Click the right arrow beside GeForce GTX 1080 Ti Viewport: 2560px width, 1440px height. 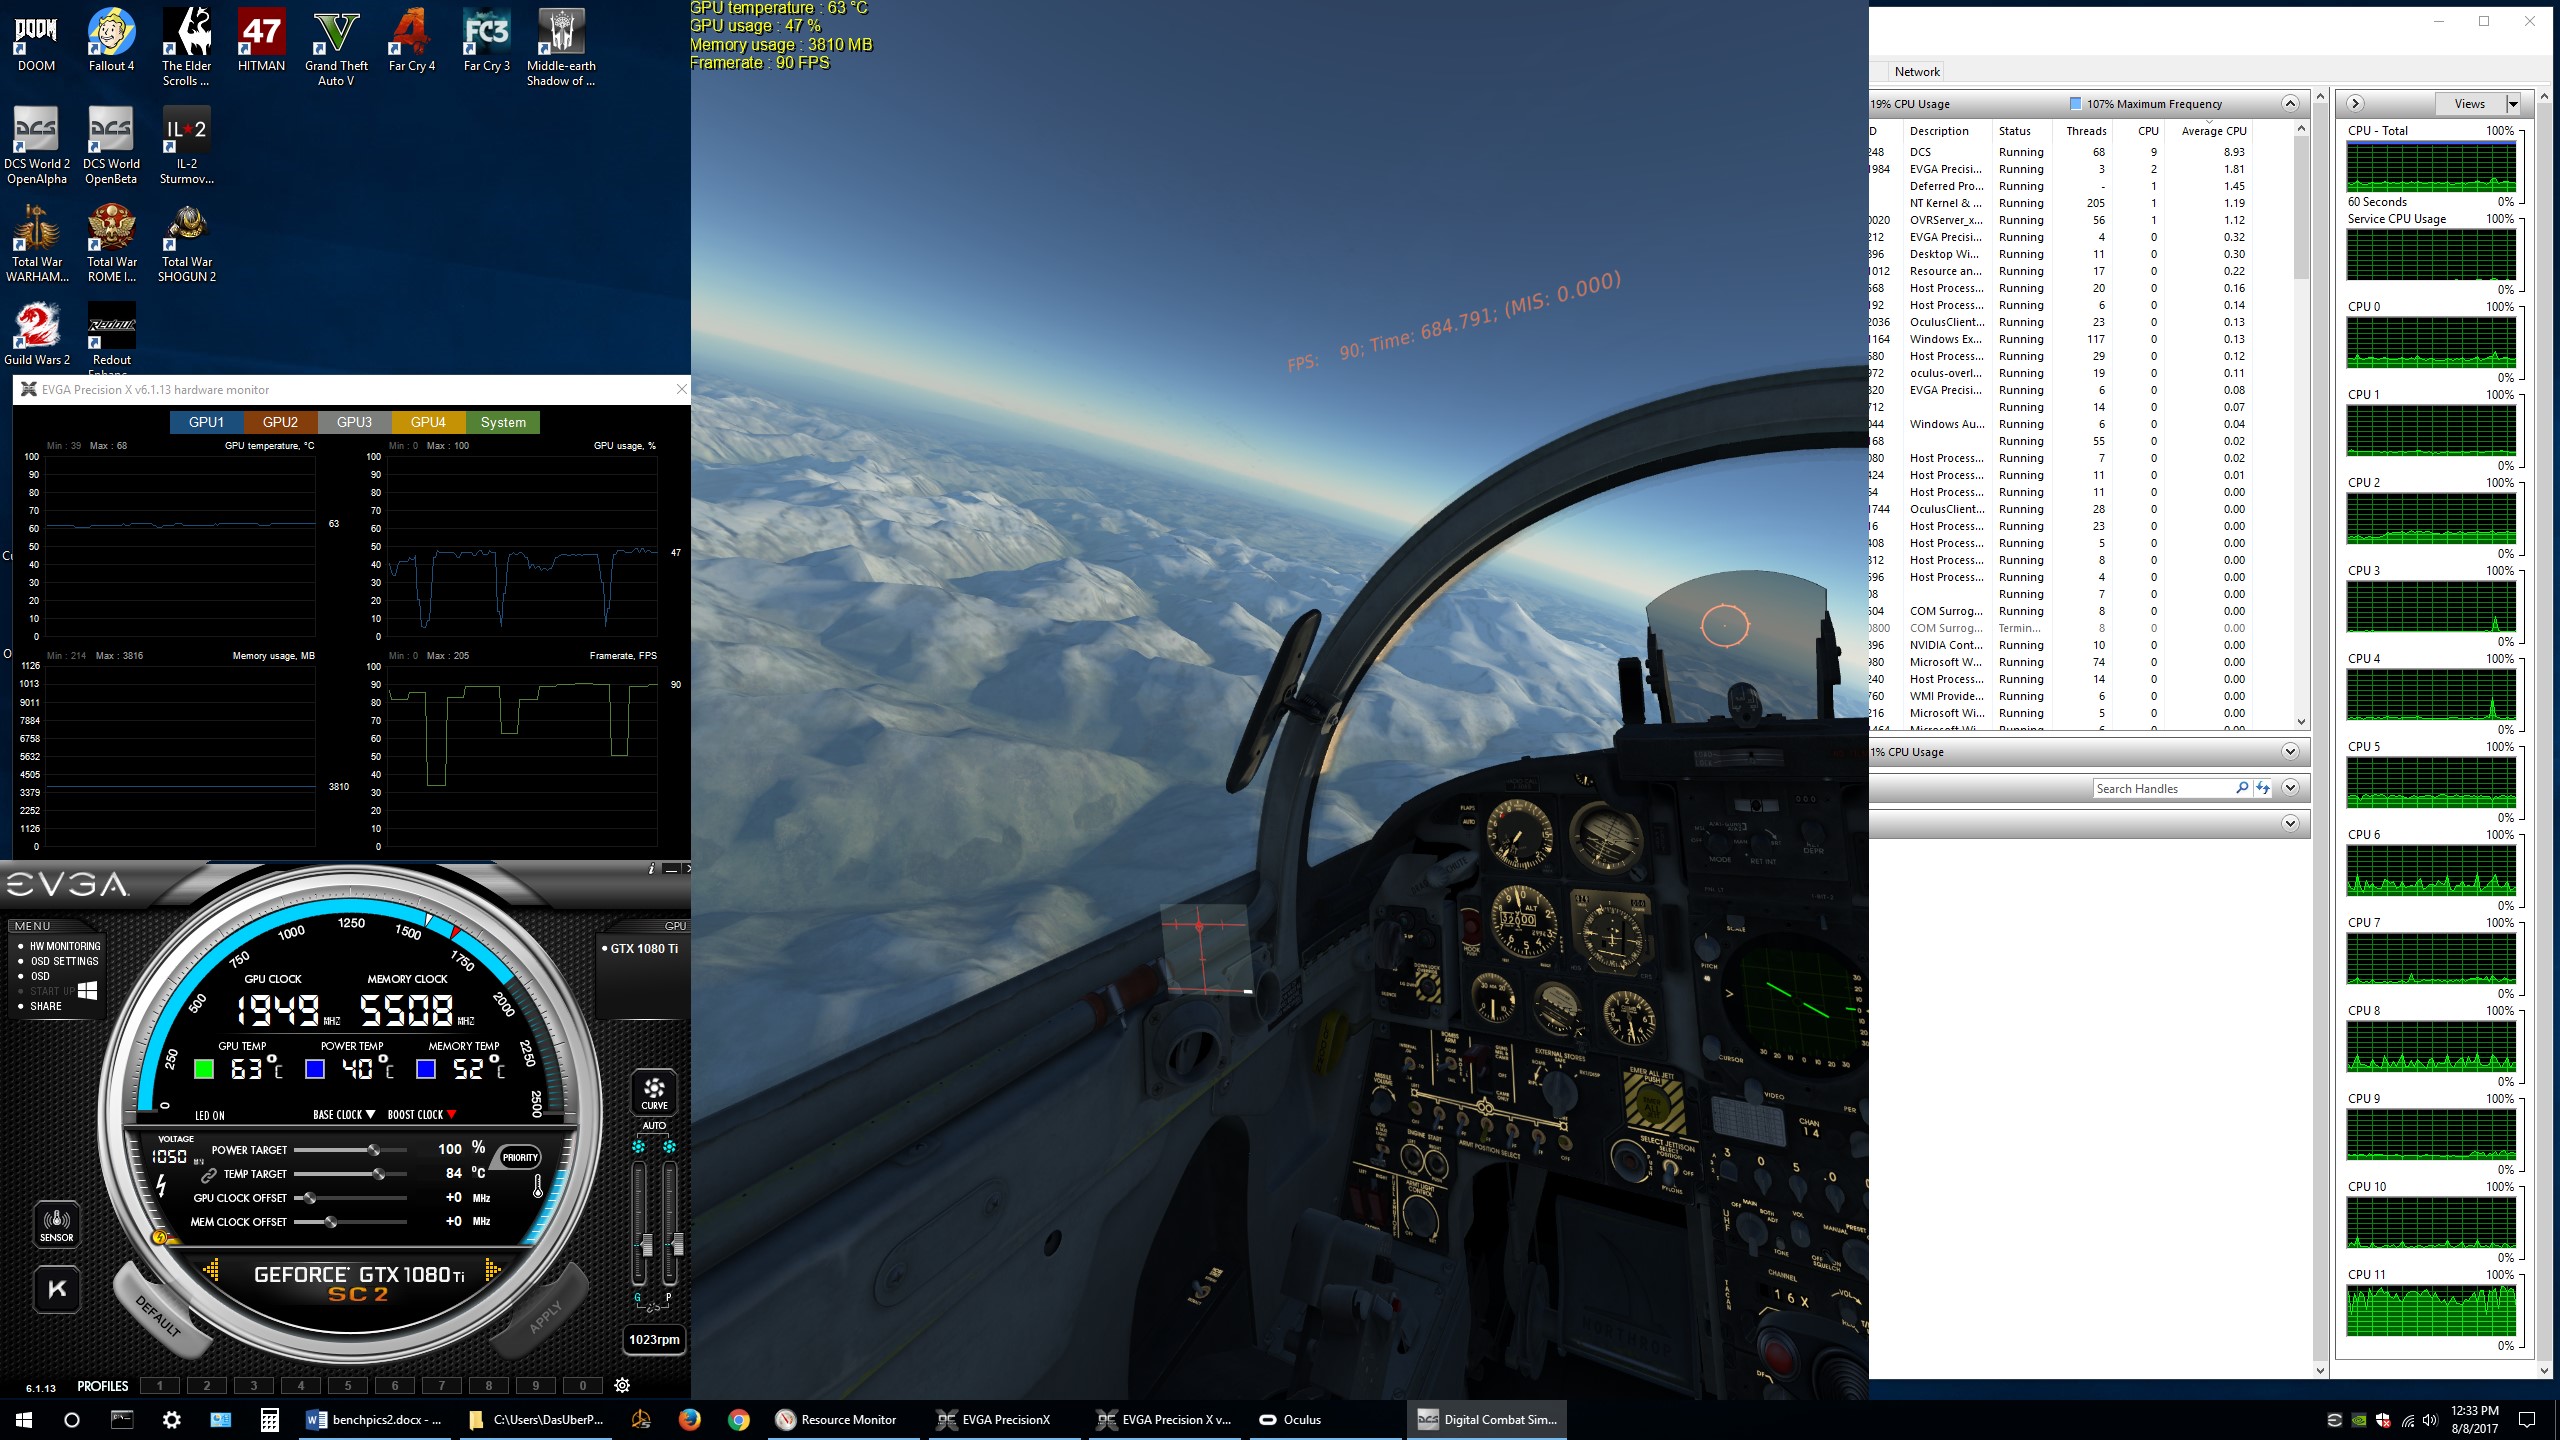tap(492, 1270)
